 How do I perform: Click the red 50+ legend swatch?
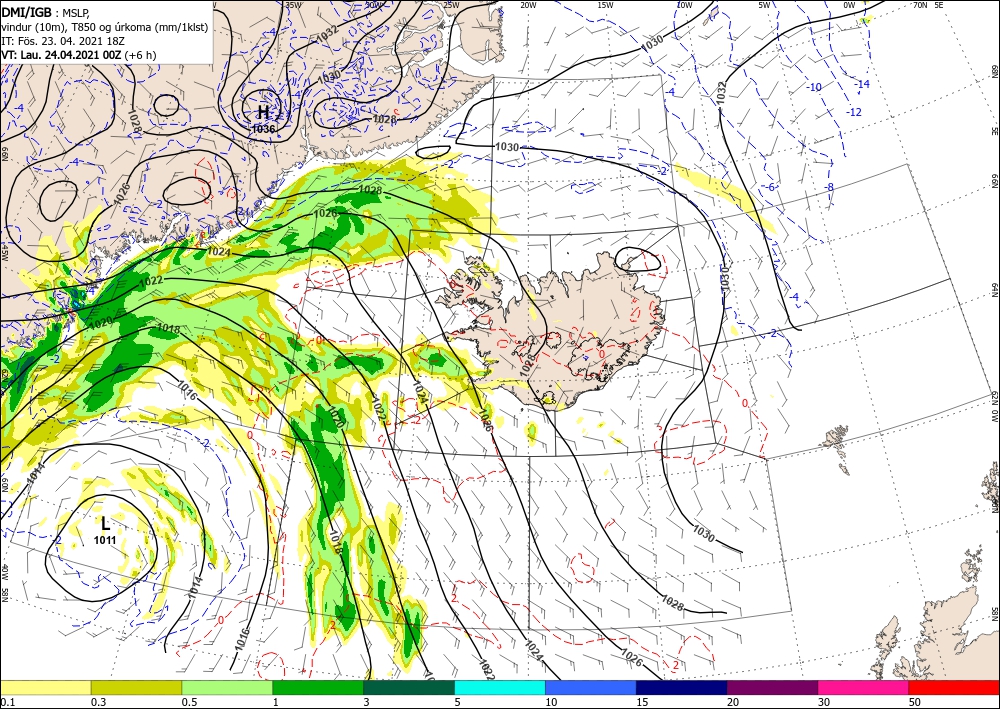click(954, 687)
